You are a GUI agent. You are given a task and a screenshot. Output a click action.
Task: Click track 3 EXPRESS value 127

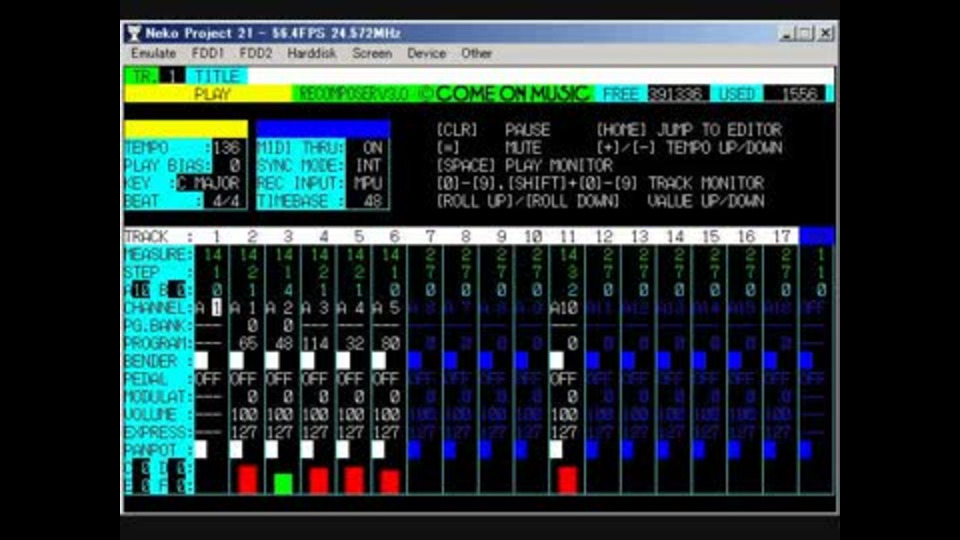coord(280,432)
